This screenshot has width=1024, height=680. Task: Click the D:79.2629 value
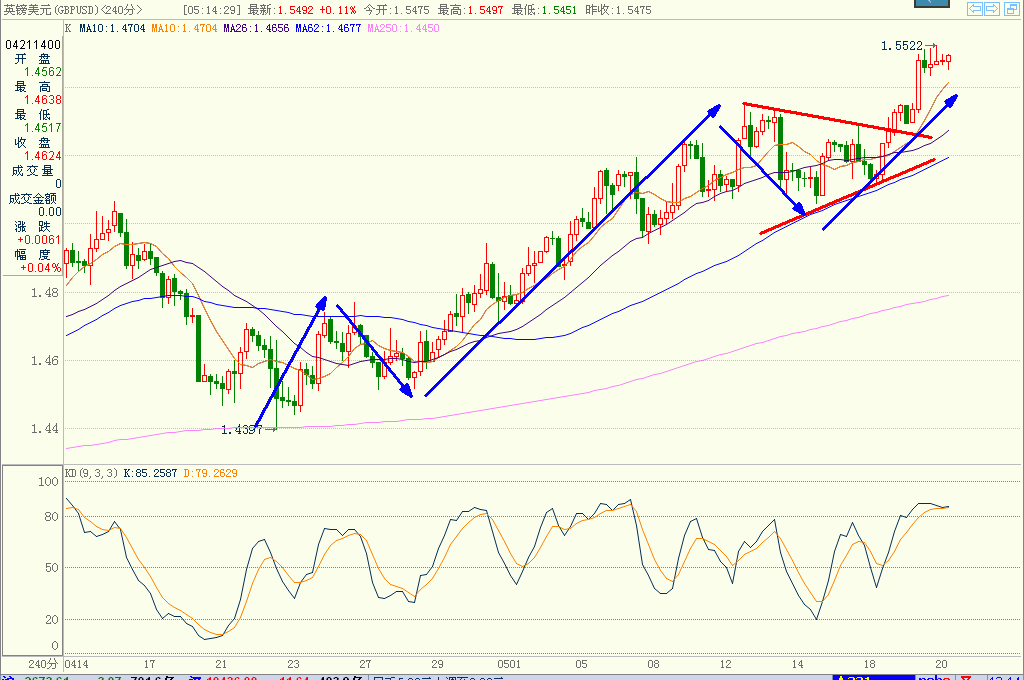pos(210,473)
